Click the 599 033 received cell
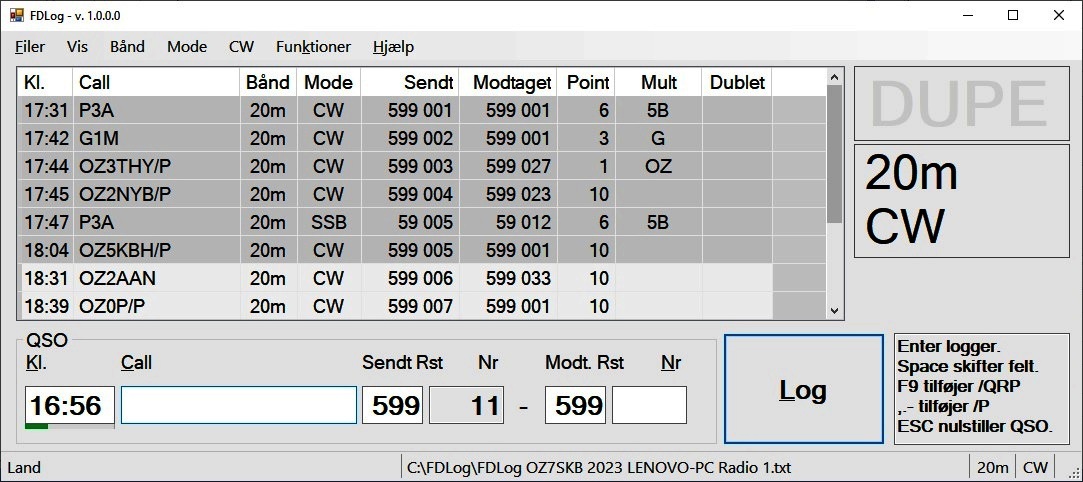Screen dimensions: 1083x482 click(x=508, y=278)
